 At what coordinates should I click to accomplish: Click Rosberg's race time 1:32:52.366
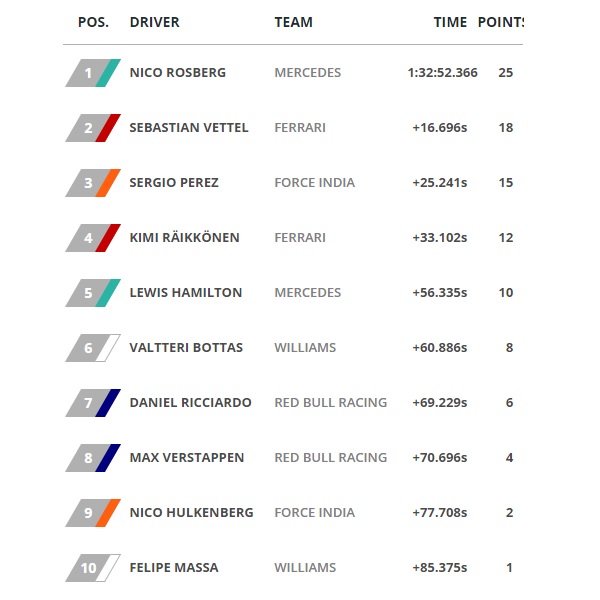442,73
